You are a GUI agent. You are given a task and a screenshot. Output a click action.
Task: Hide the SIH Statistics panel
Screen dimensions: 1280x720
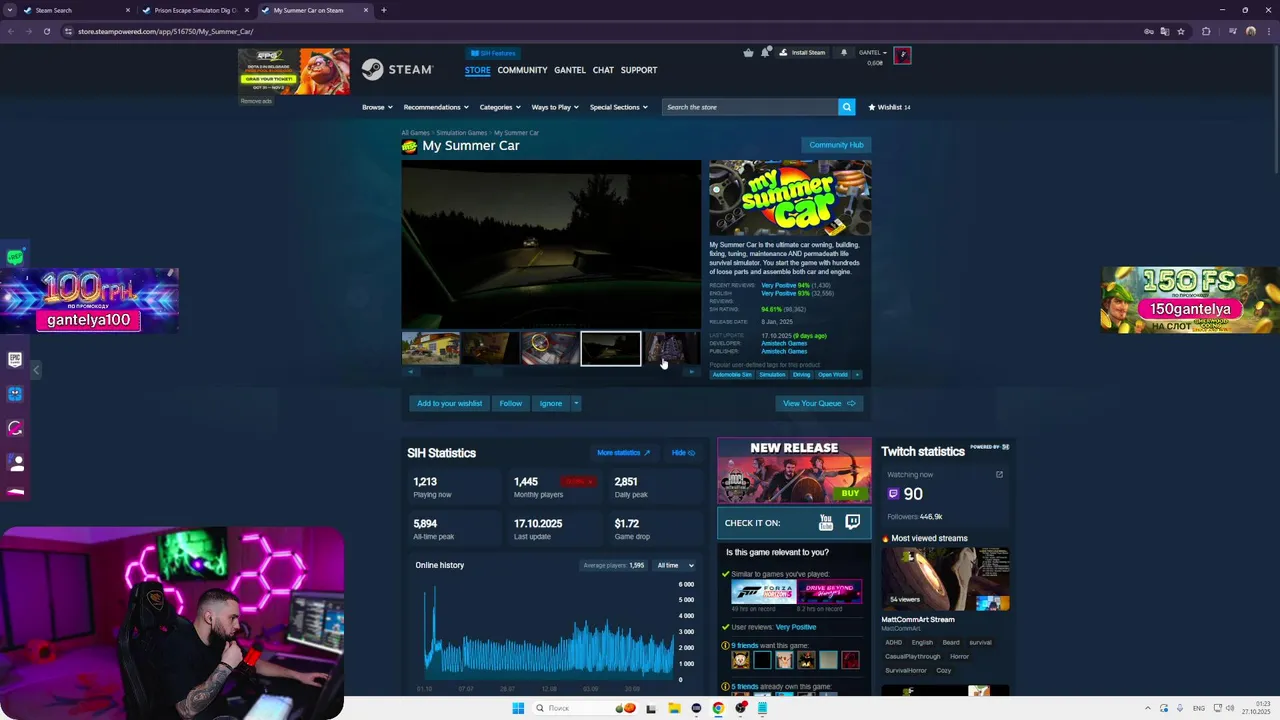click(x=683, y=453)
